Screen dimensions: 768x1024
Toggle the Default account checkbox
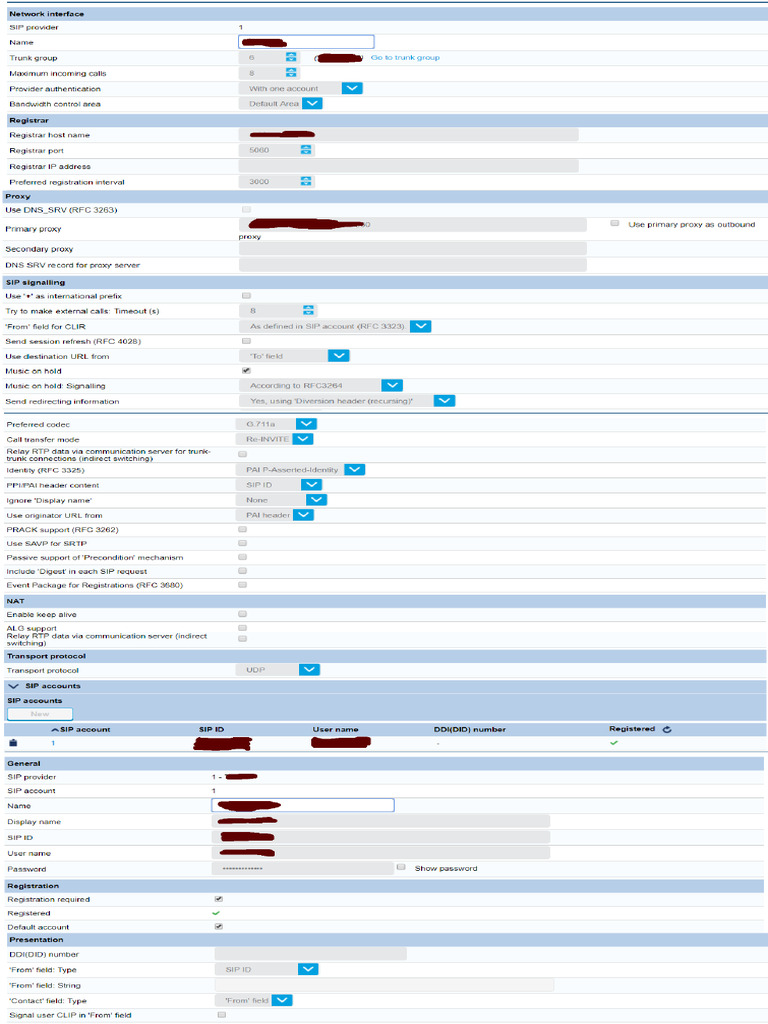[x=219, y=927]
